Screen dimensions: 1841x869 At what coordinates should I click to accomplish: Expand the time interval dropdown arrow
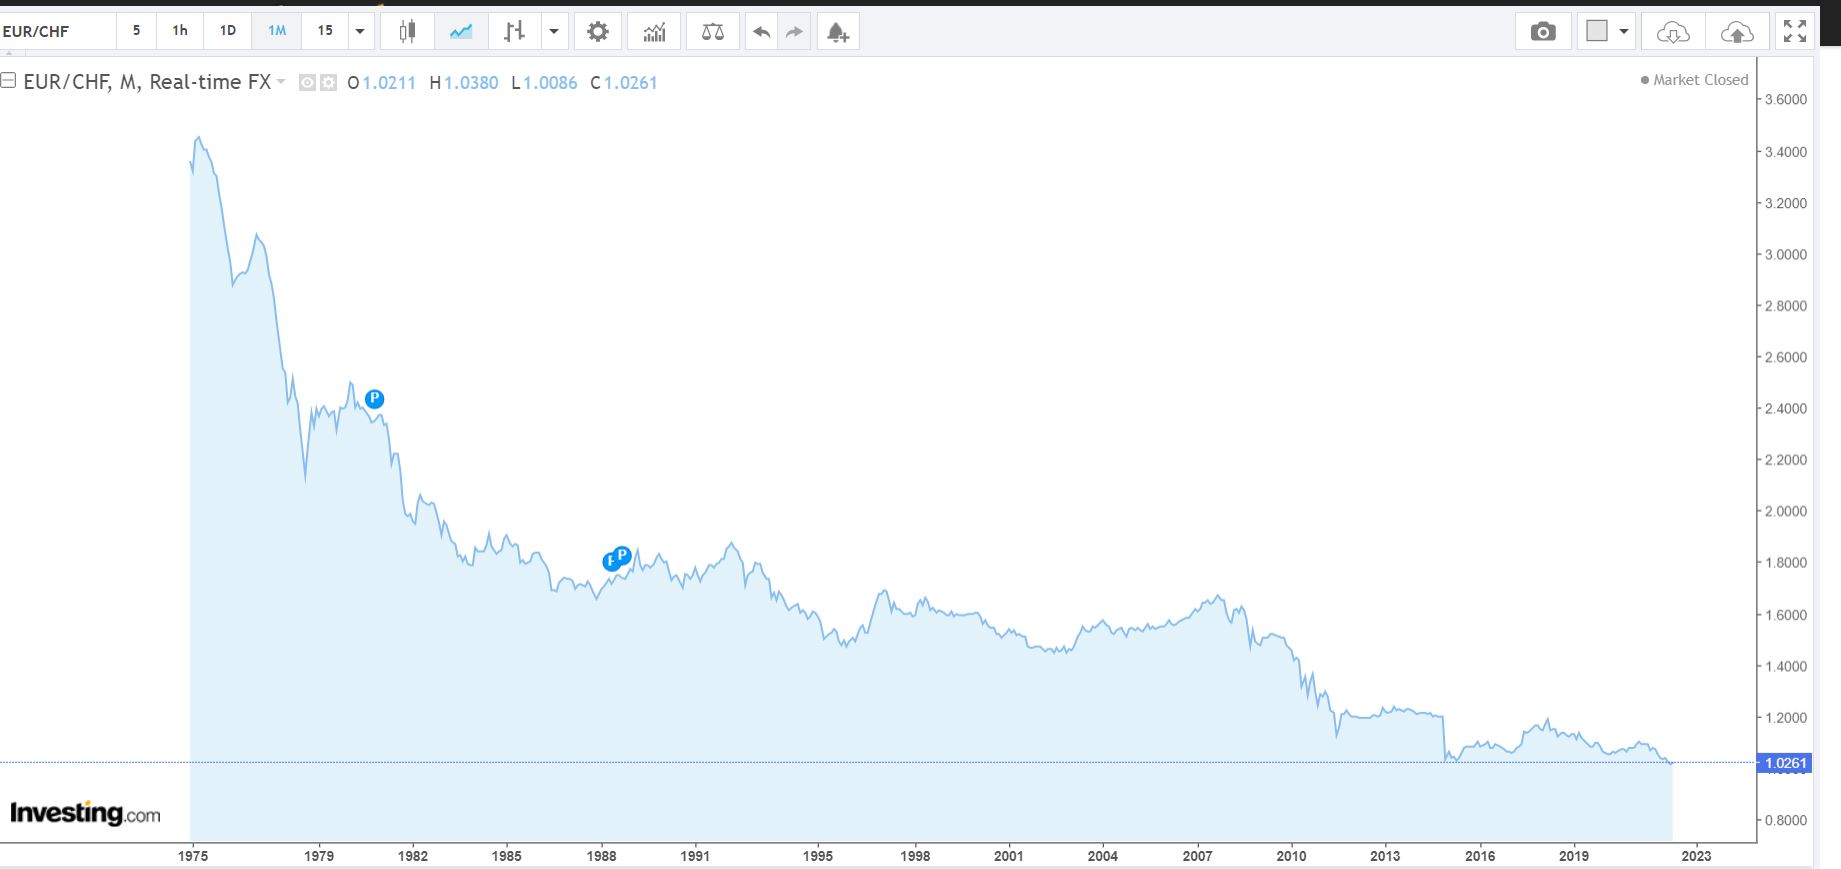pyautogui.click(x=360, y=32)
